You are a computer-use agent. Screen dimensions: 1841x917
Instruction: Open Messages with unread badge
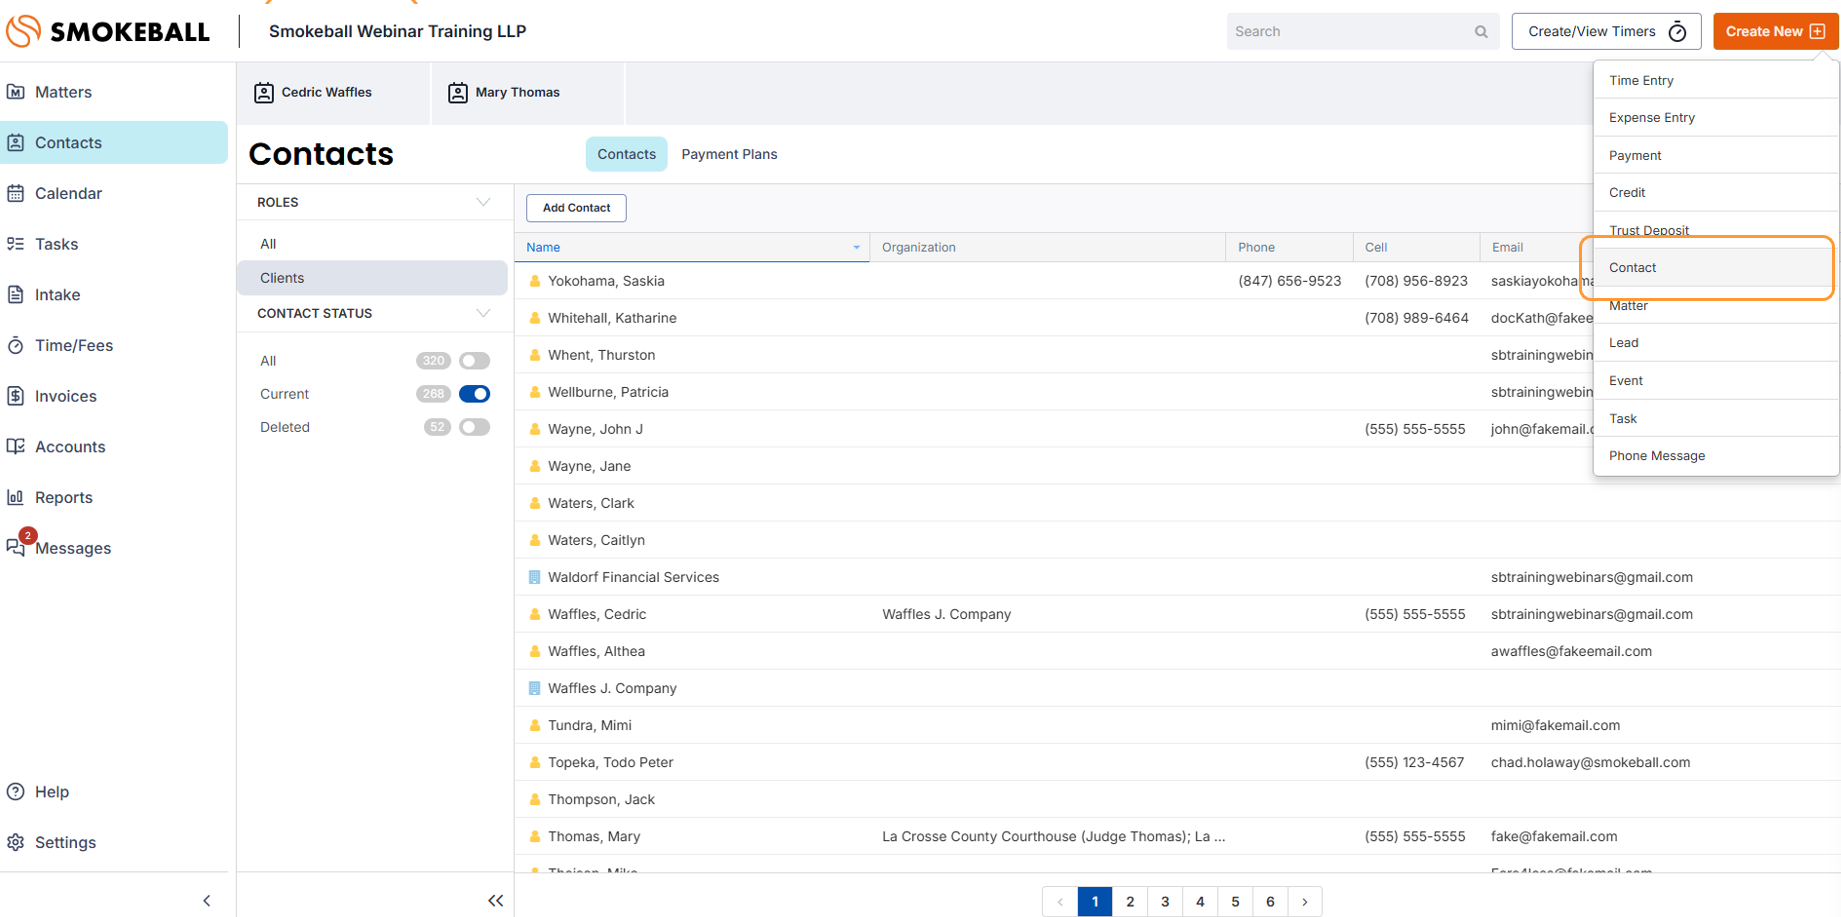(x=17, y=547)
